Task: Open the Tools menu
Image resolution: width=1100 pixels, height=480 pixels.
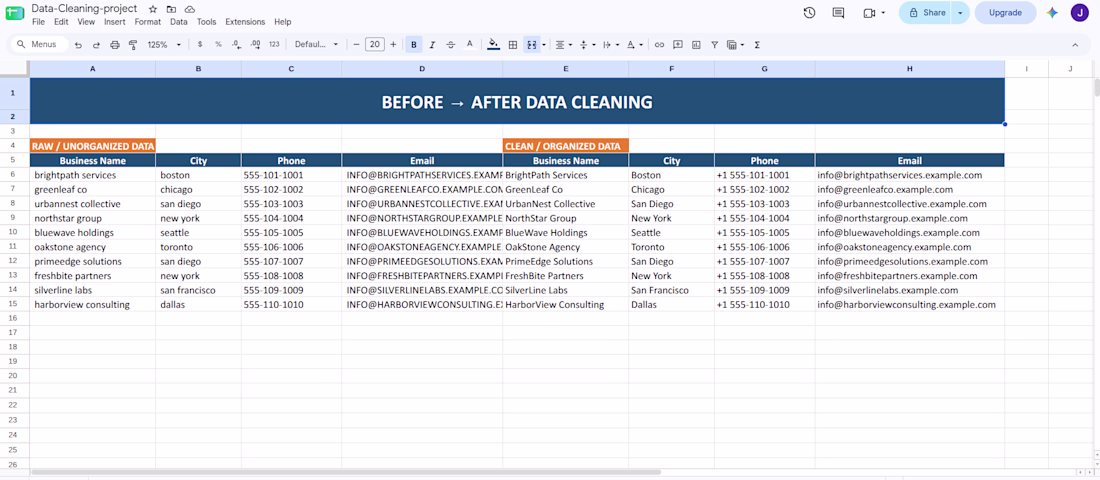Action: pyautogui.click(x=206, y=22)
